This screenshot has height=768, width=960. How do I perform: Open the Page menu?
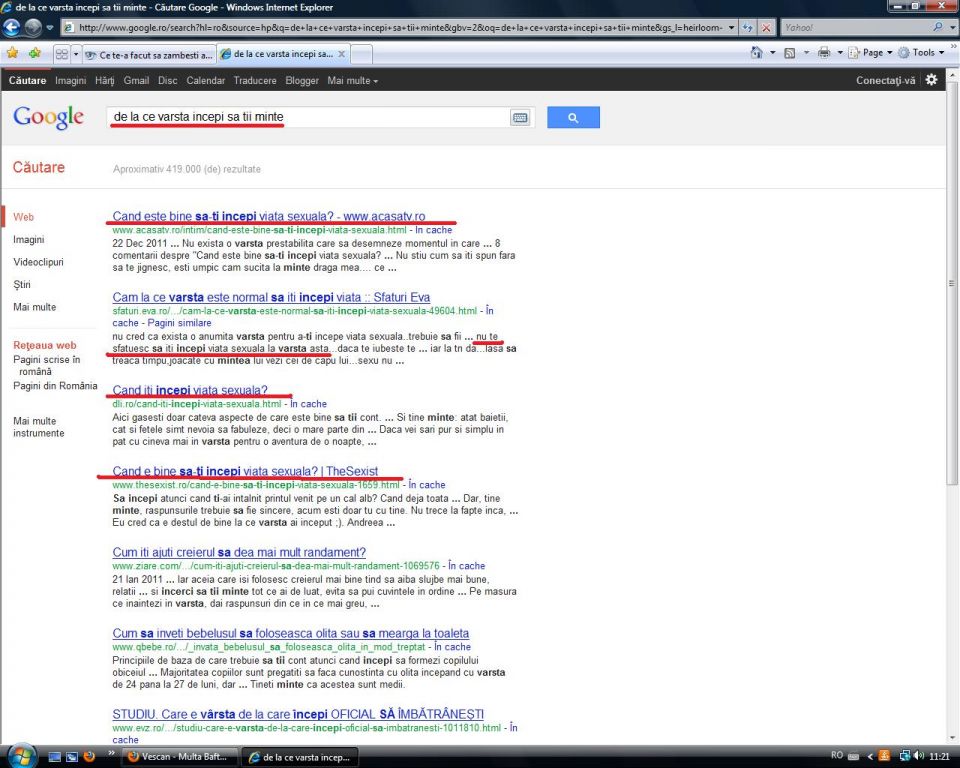click(871, 53)
